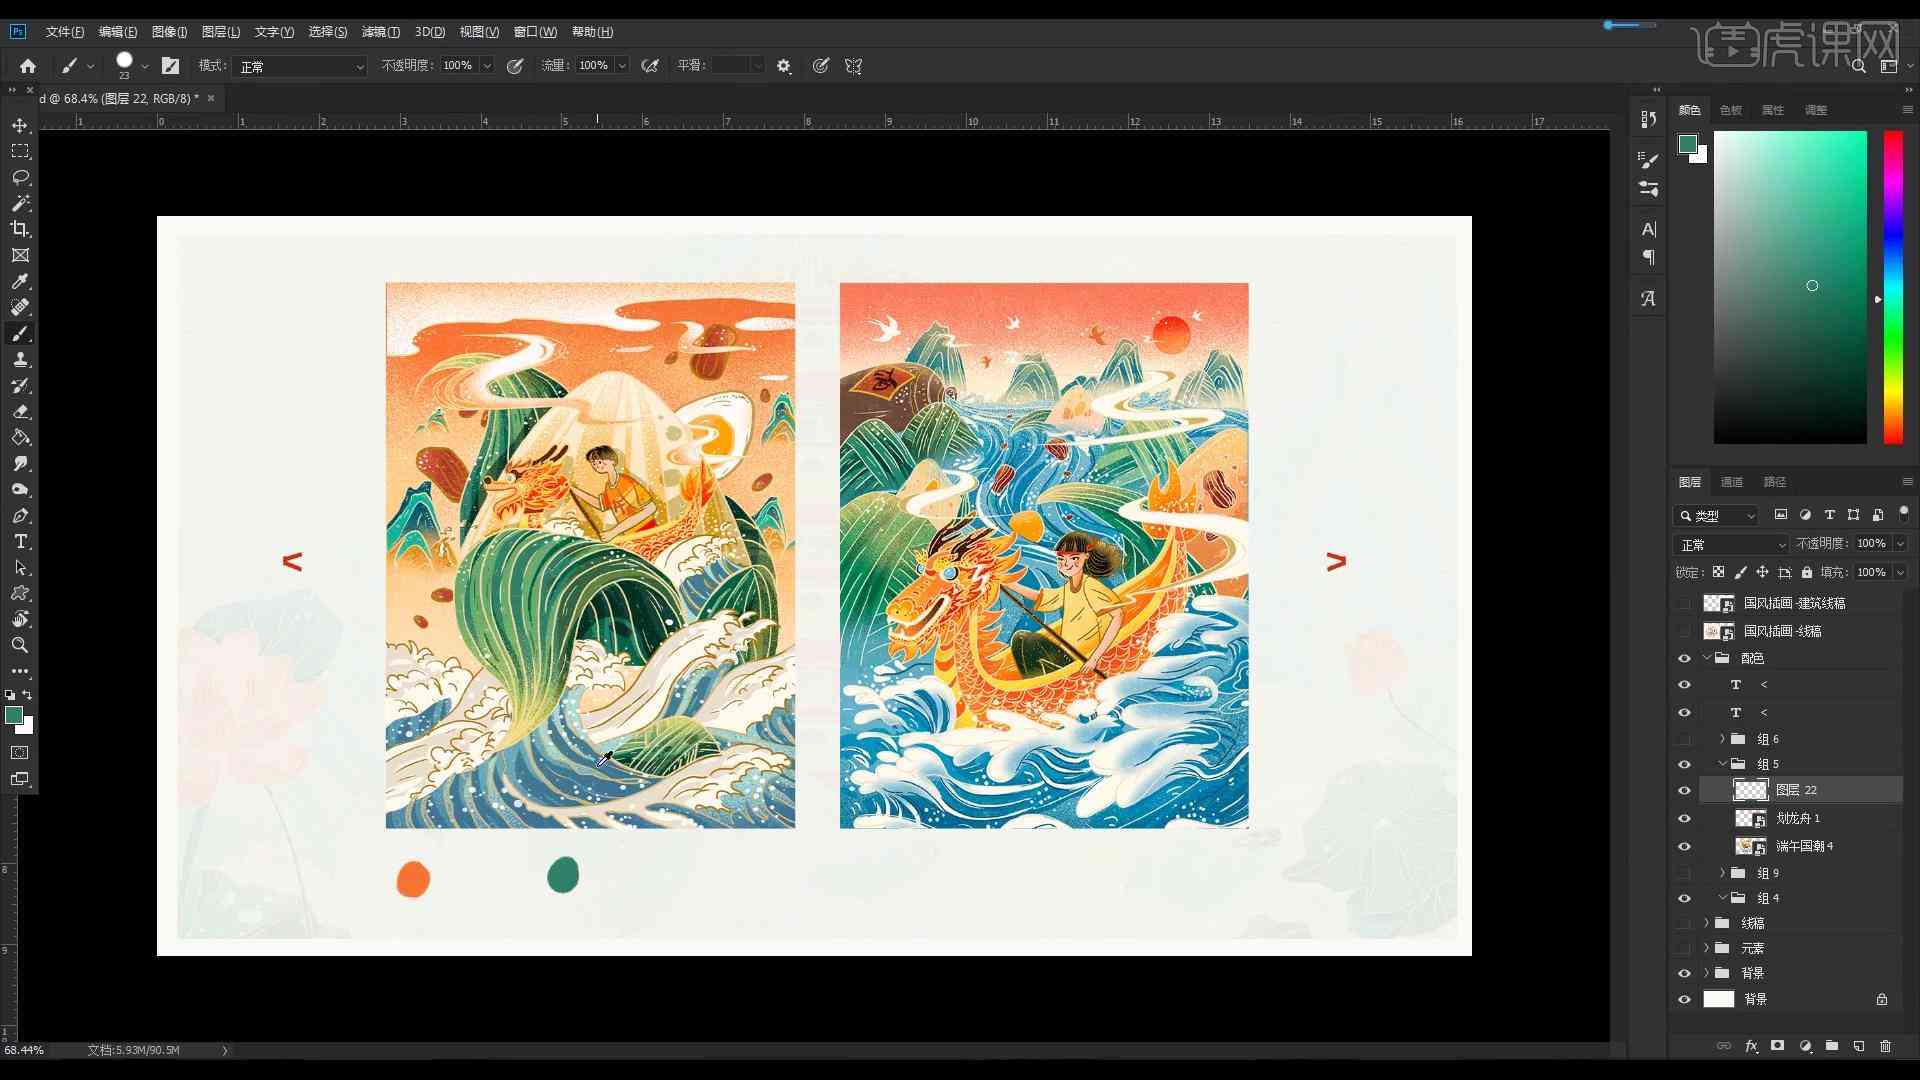Toggle the layer filter switch
Image resolution: width=1920 pixels, height=1080 pixels.
coord(1903,513)
